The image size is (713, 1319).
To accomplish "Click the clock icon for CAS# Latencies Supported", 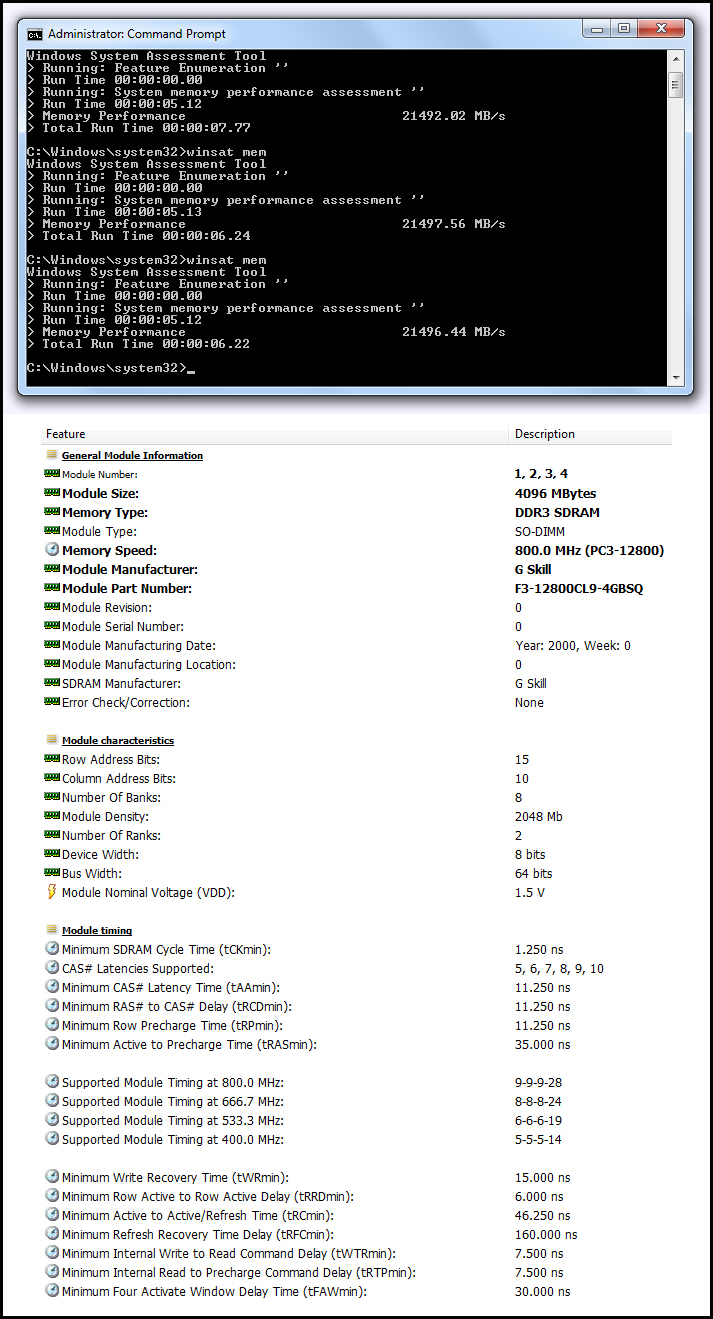I will (52, 967).
